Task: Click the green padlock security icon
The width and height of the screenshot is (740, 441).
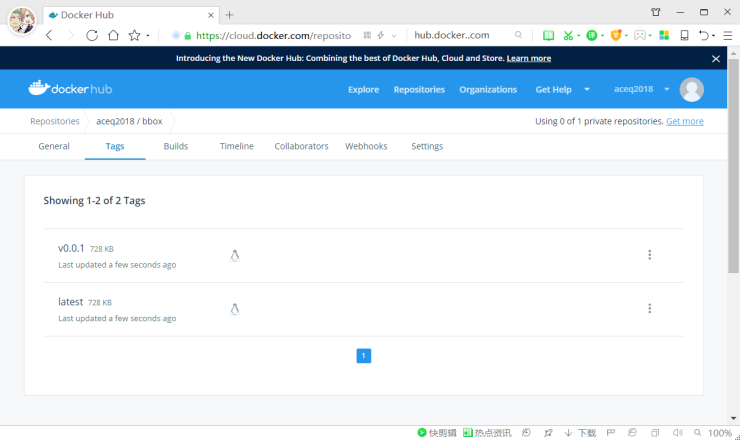Action: click(188, 35)
